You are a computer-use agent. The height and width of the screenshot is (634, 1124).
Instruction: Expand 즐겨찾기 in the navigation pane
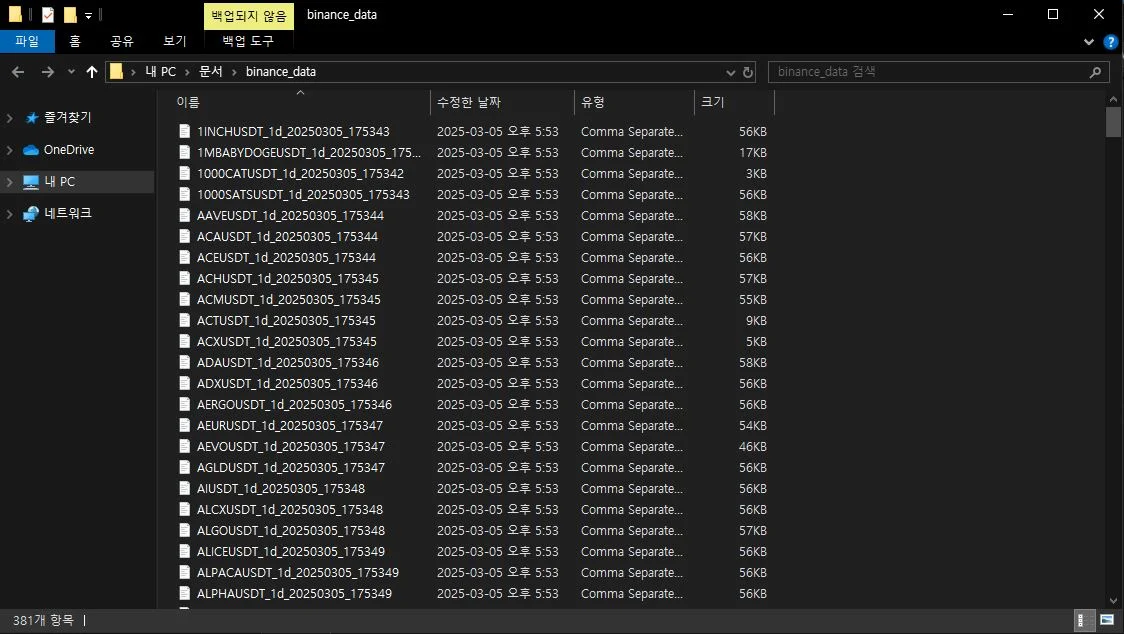pyautogui.click(x=9, y=118)
